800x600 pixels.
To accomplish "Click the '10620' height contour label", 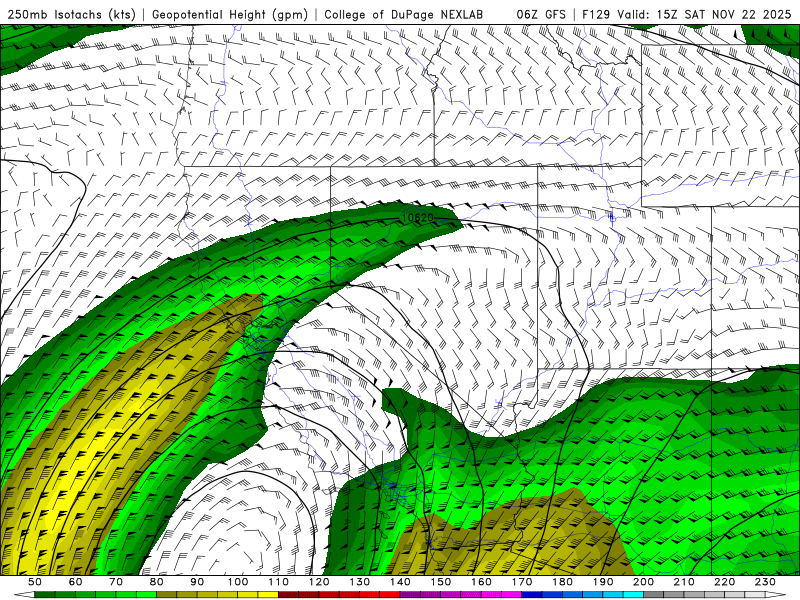I will point(417,218).
